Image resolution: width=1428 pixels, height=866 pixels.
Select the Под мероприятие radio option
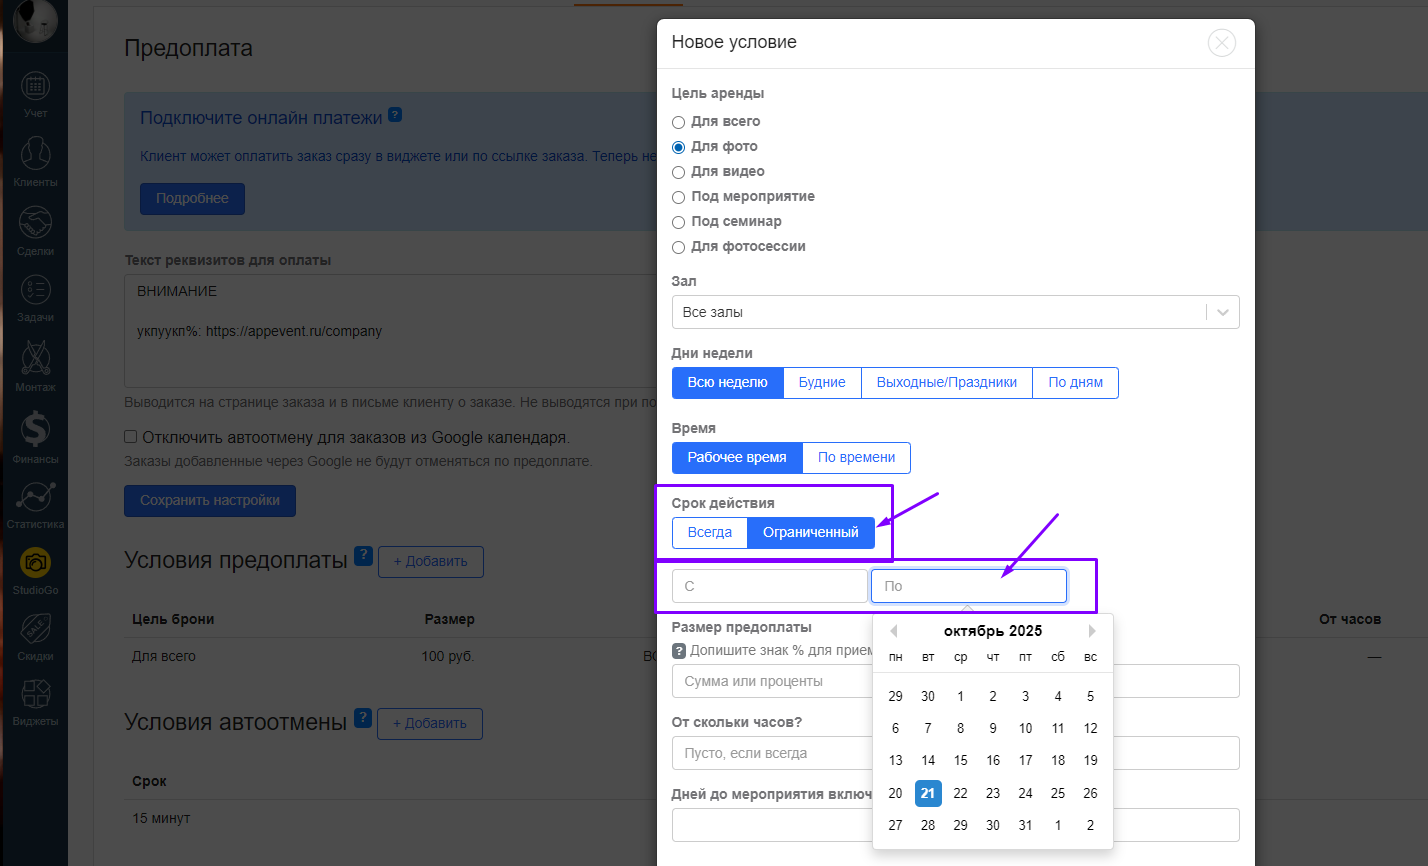tap(679, 197)
